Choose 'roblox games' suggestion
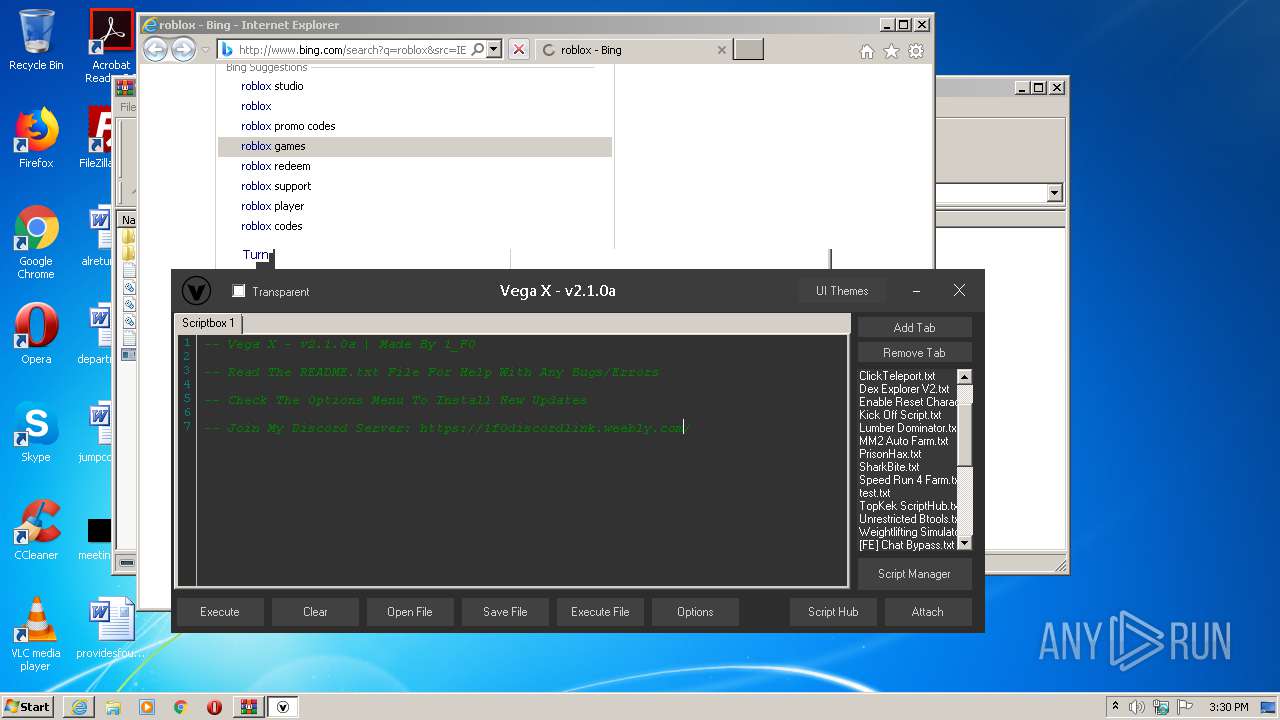The height and width of the screenshot is (720, 1280). click(415, 146)
